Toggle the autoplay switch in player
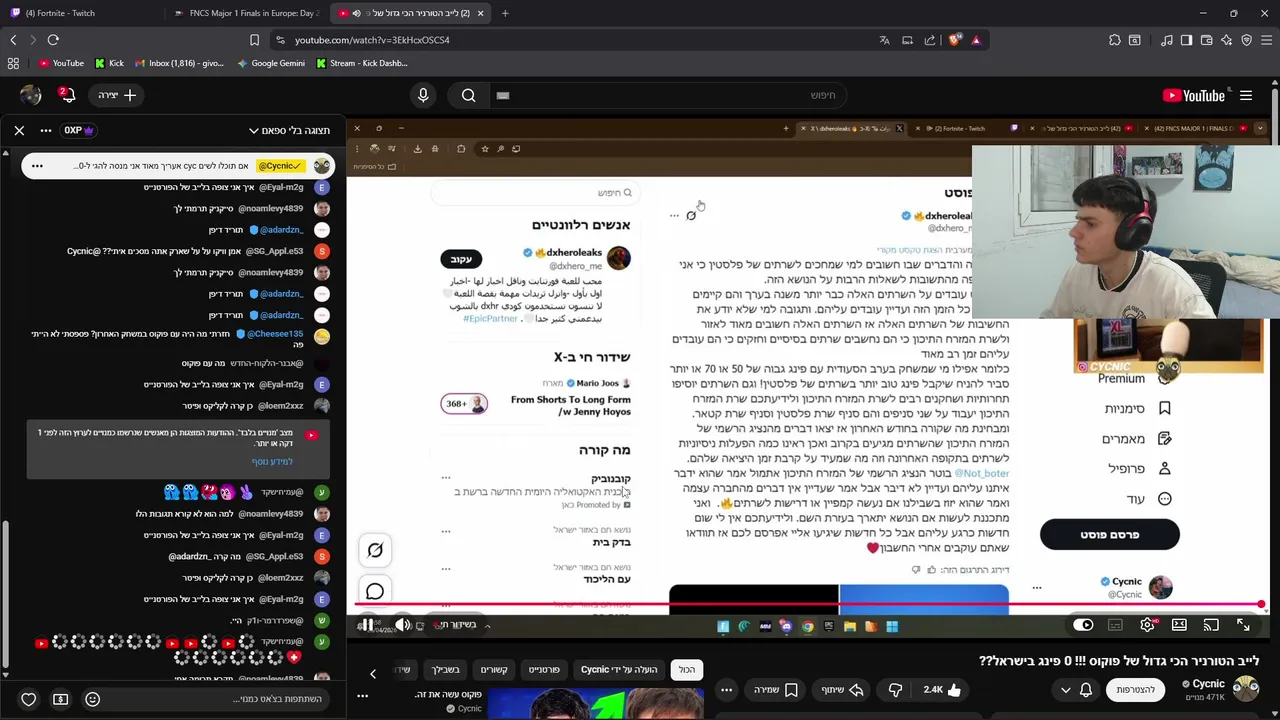Screen dimensions: 1280x720 pyautogui.click(x=1083, y=625)
